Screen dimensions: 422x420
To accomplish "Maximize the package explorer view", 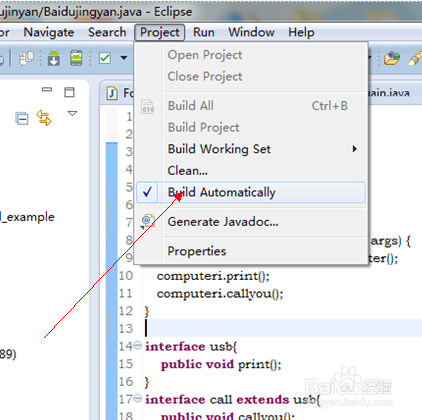I will [x=69, y=92].
